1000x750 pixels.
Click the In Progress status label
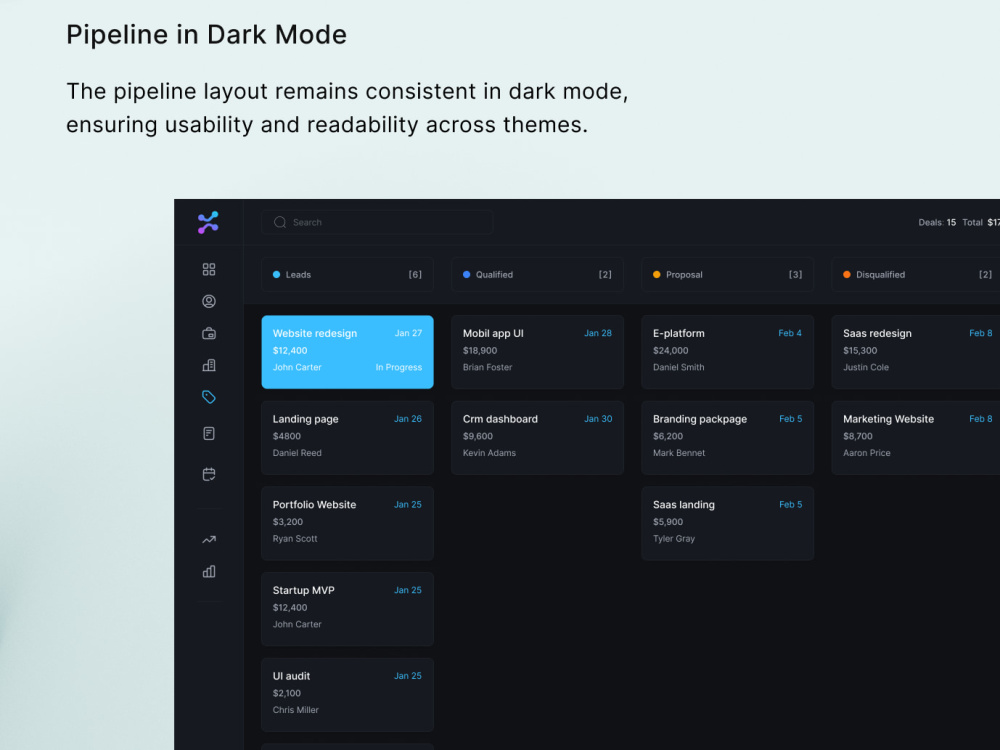(399, 367)
